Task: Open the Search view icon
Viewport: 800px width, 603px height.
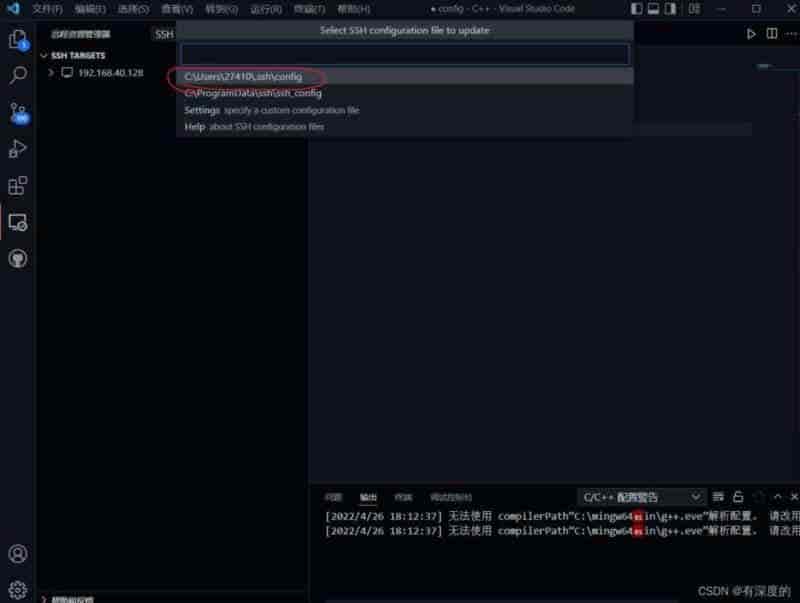Action: 17,75
